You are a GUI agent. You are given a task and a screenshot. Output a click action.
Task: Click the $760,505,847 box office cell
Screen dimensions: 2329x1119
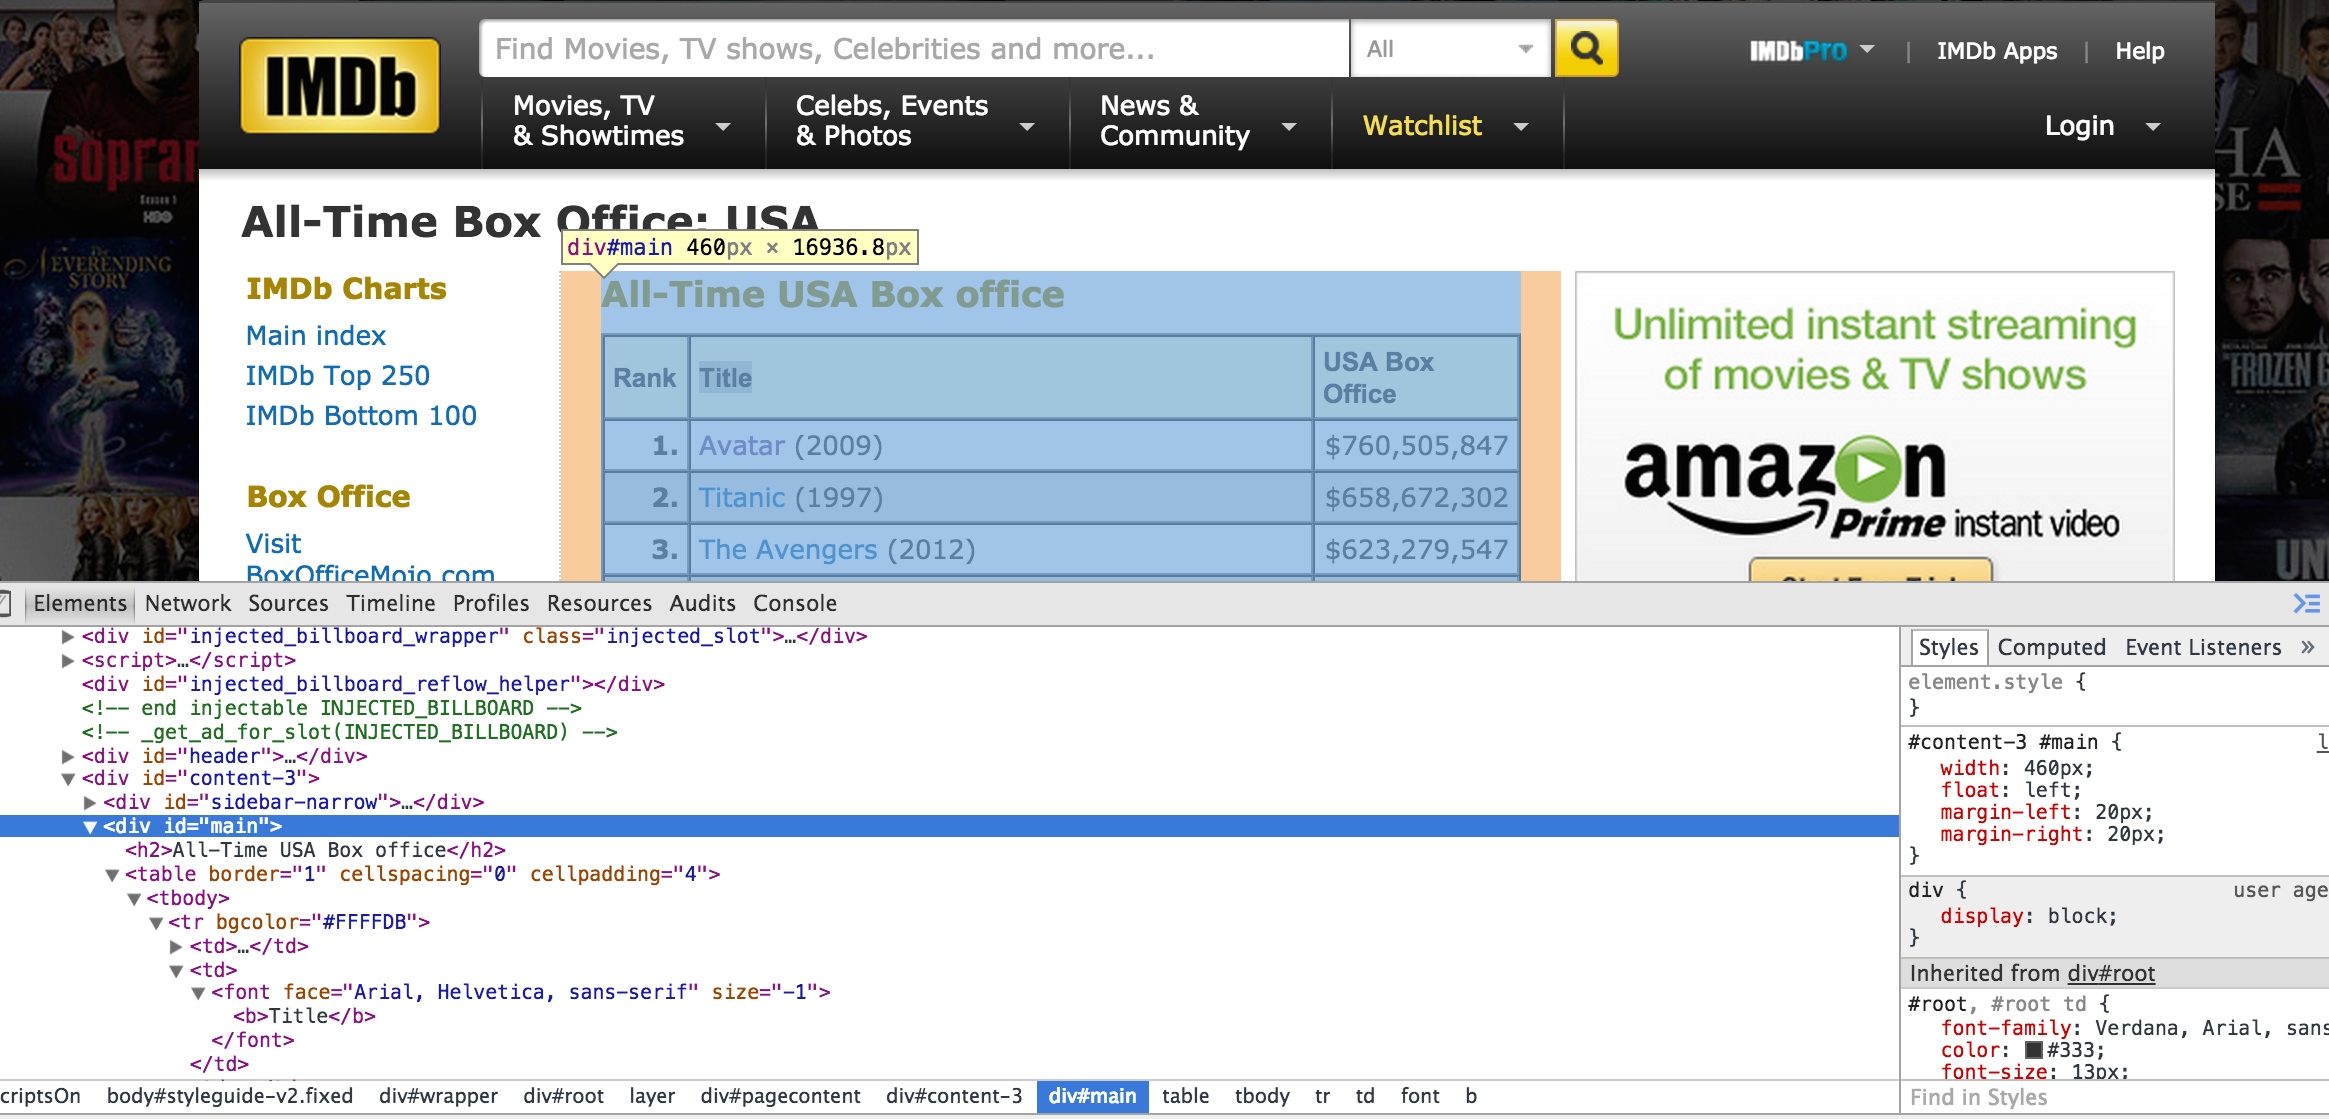coord(1416,445)
